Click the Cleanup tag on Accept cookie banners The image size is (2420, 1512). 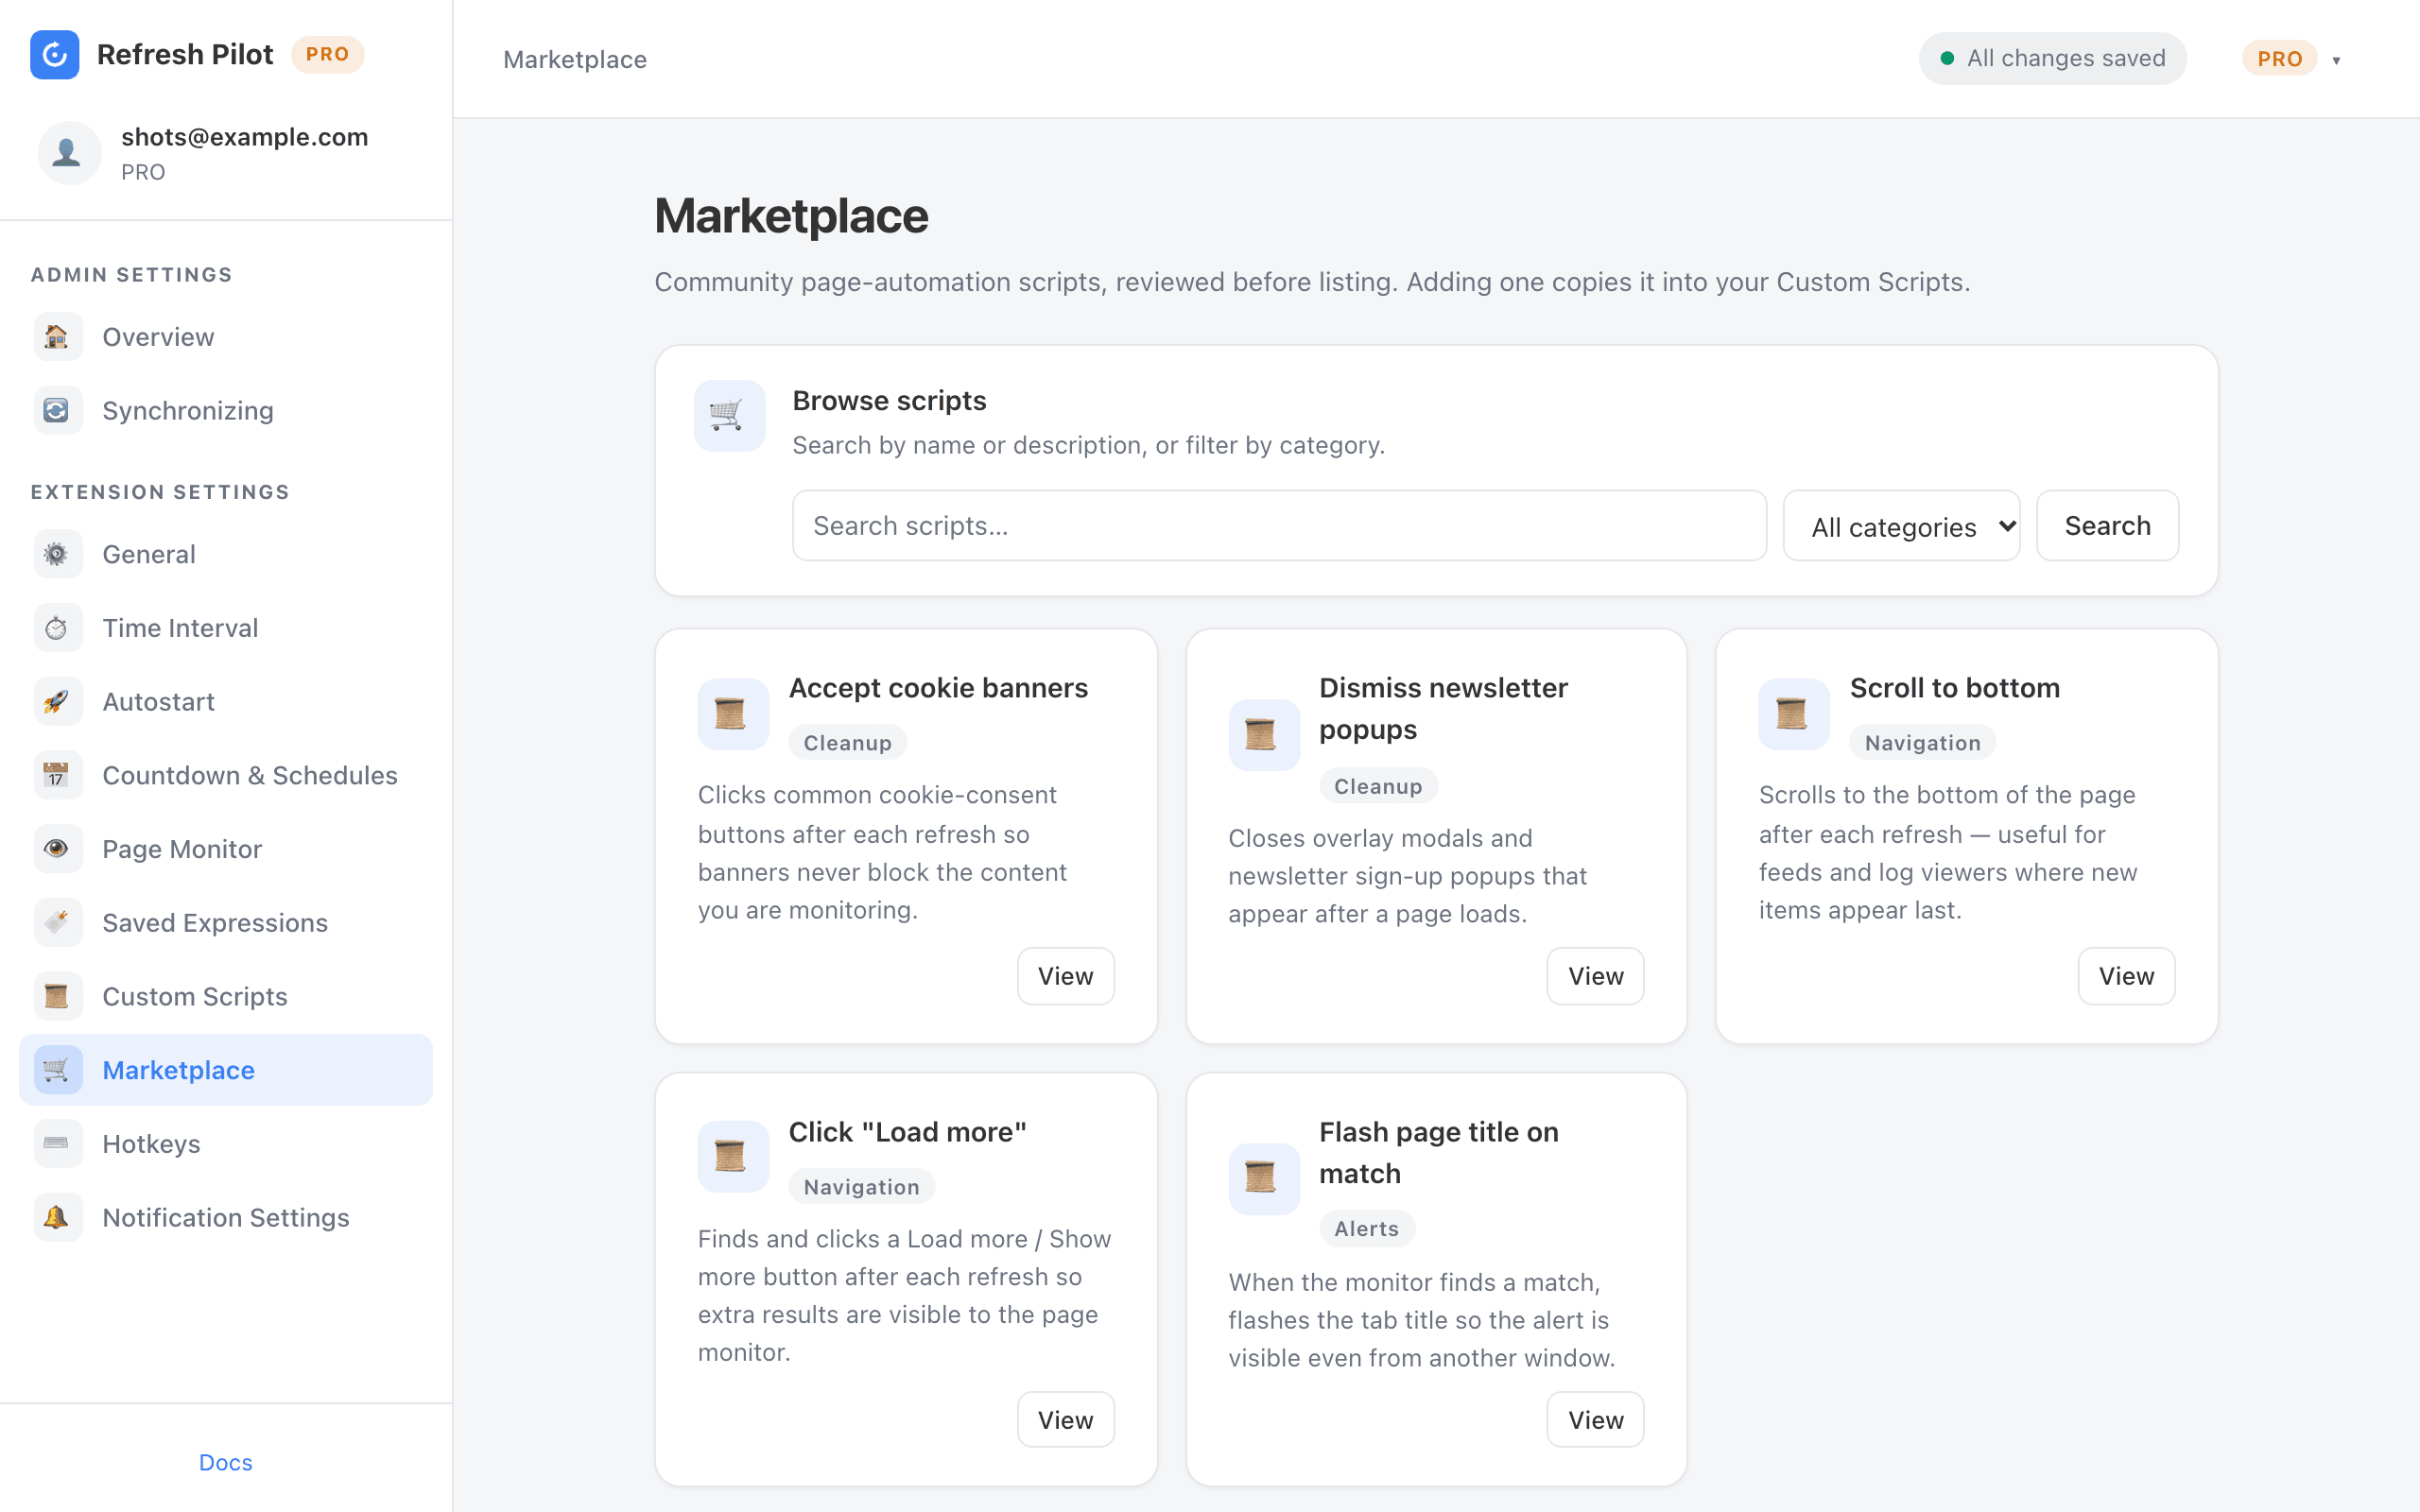point(847,743)
